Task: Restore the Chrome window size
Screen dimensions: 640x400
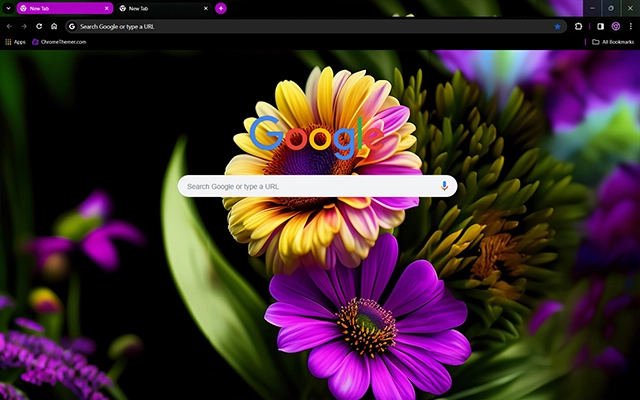Action: click(611, 8)
